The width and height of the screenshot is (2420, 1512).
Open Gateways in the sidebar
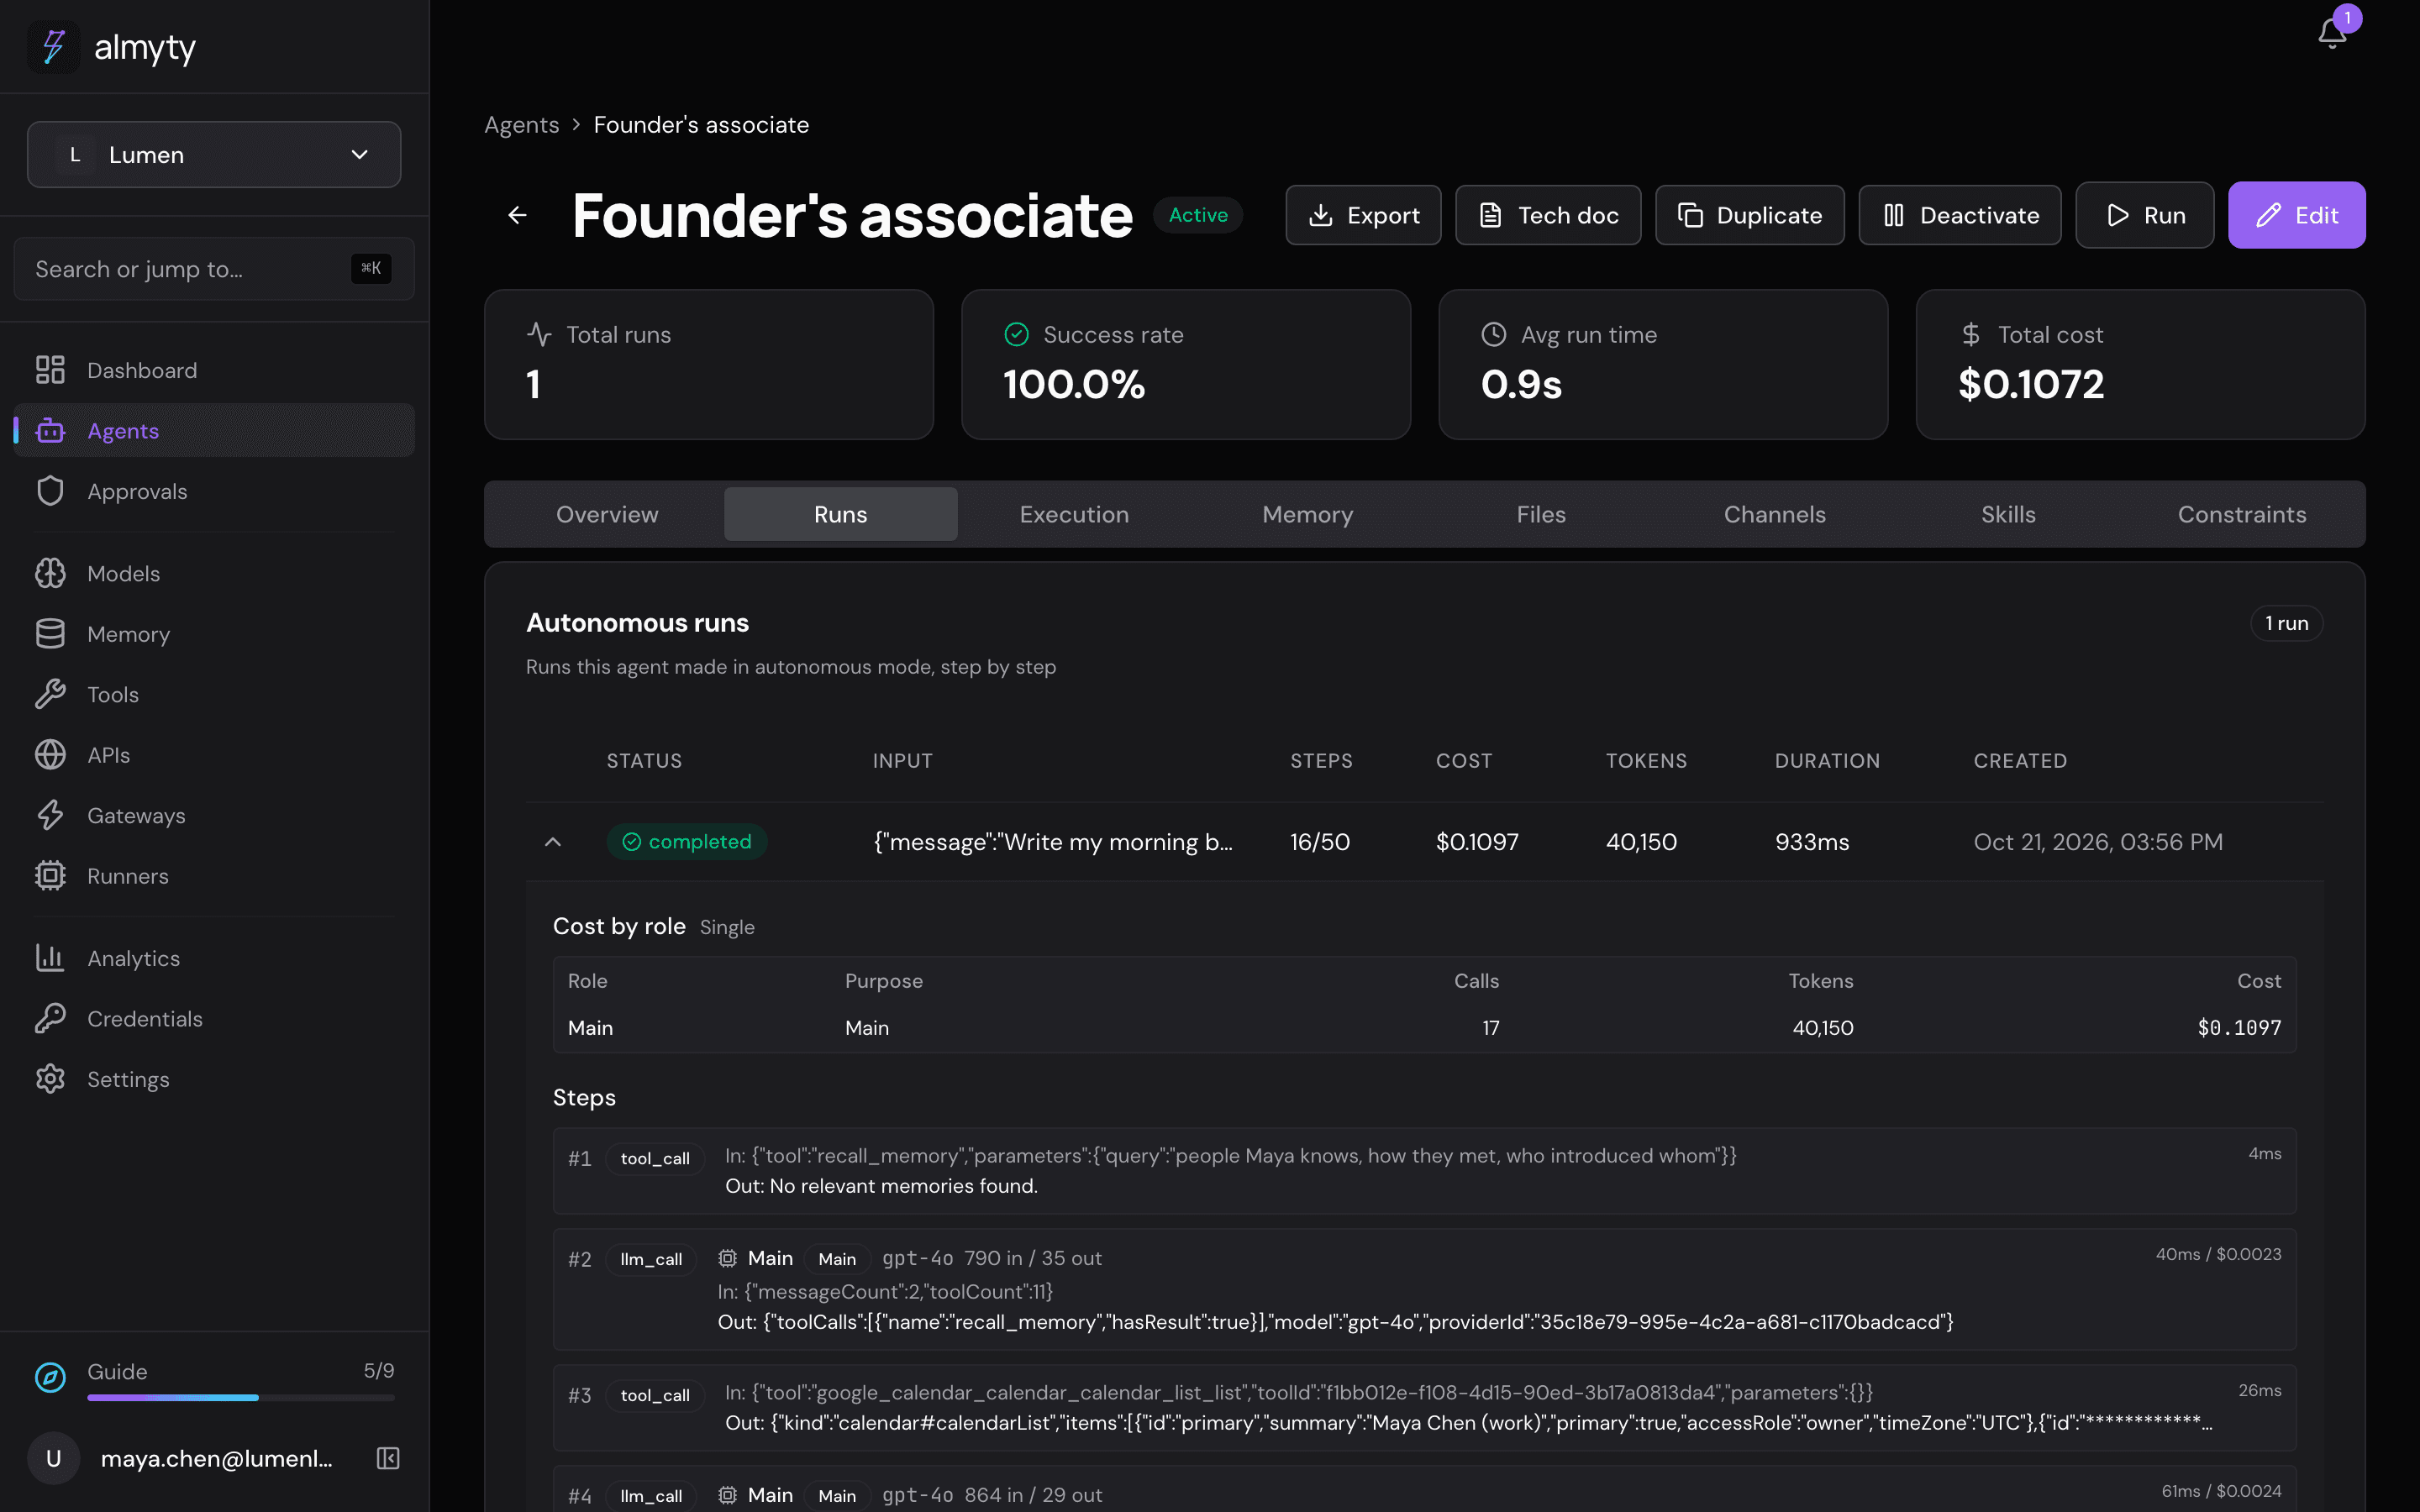coord(214,815)
